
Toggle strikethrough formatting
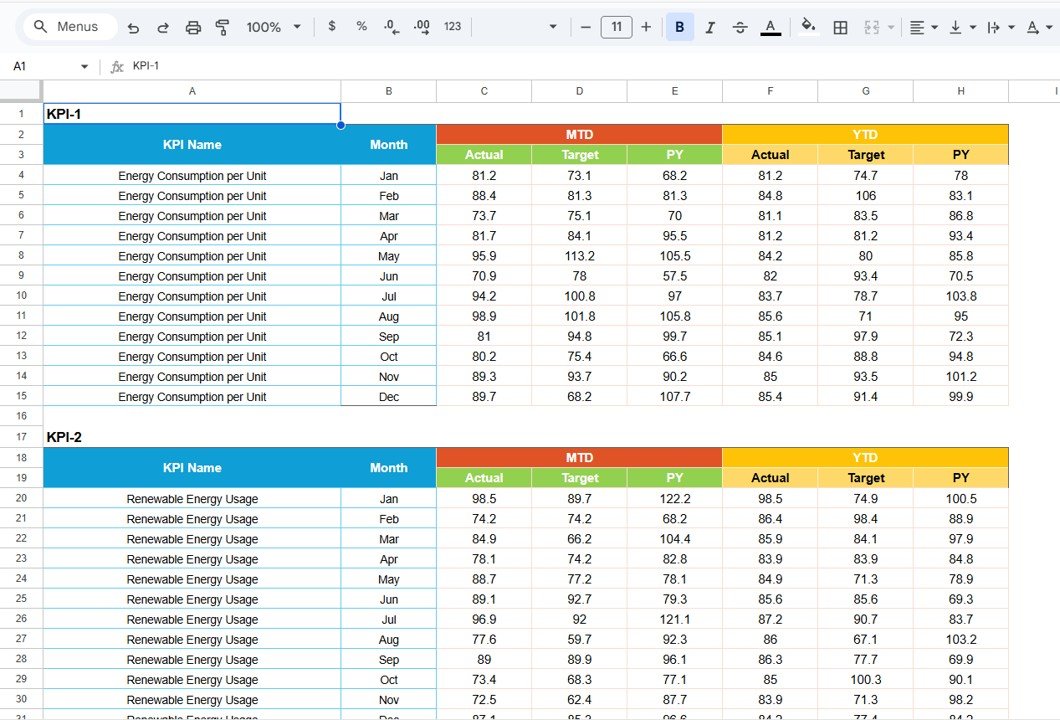pos(740,27)
